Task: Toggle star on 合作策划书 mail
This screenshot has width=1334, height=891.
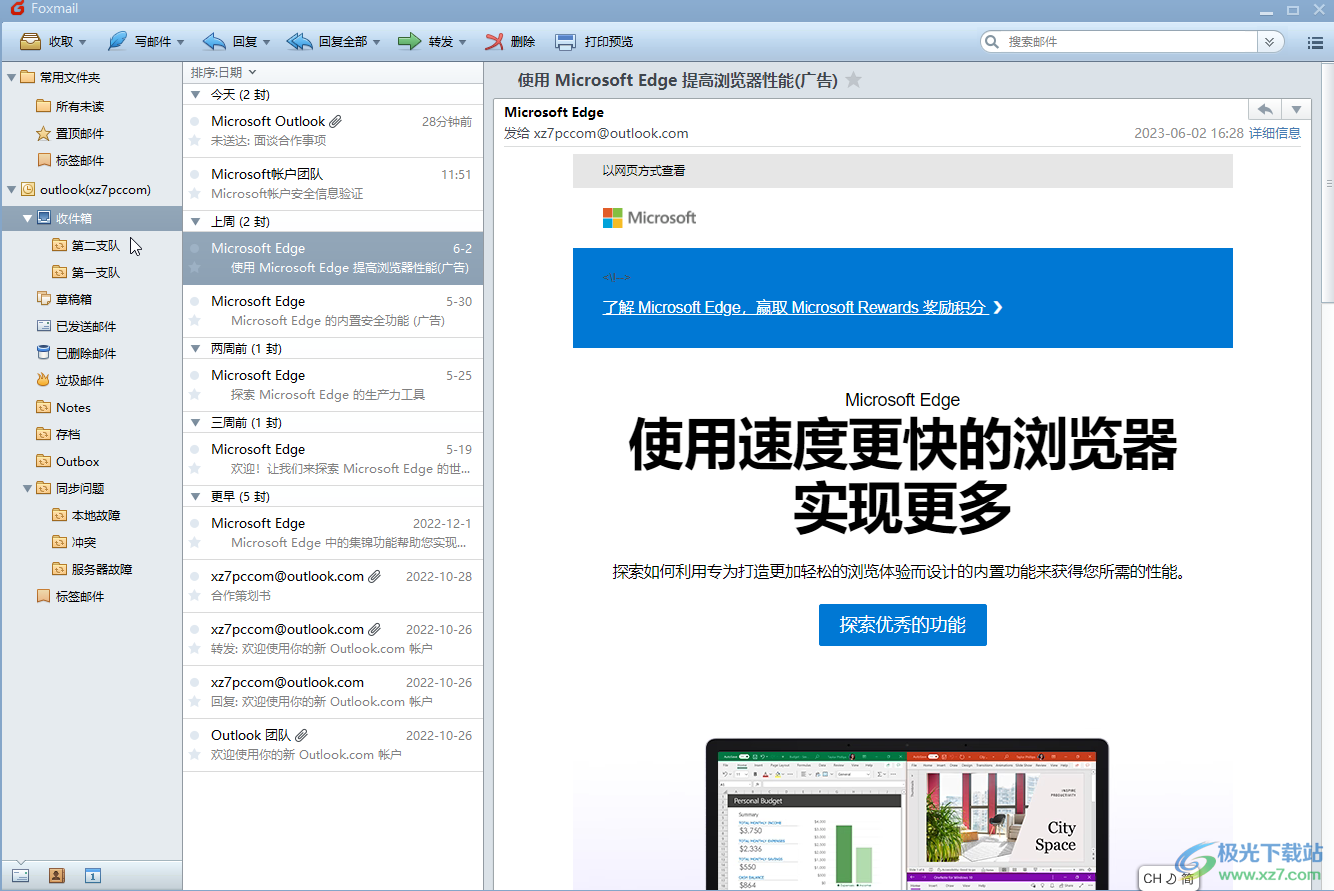Action: 195,595
